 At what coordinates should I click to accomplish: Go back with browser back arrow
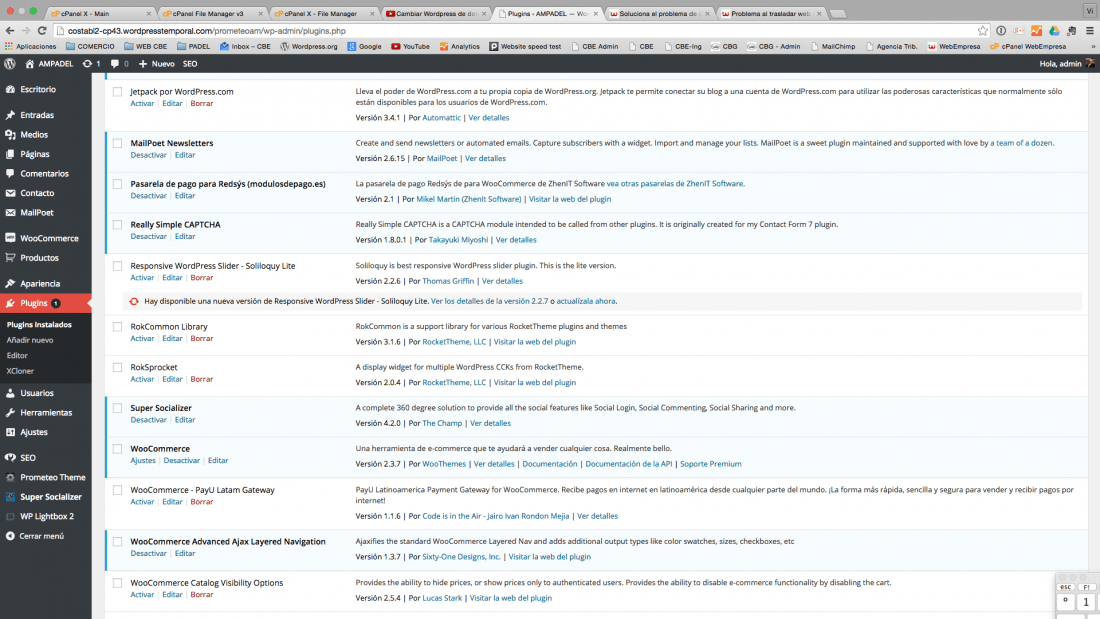click(x=10, y=31)
